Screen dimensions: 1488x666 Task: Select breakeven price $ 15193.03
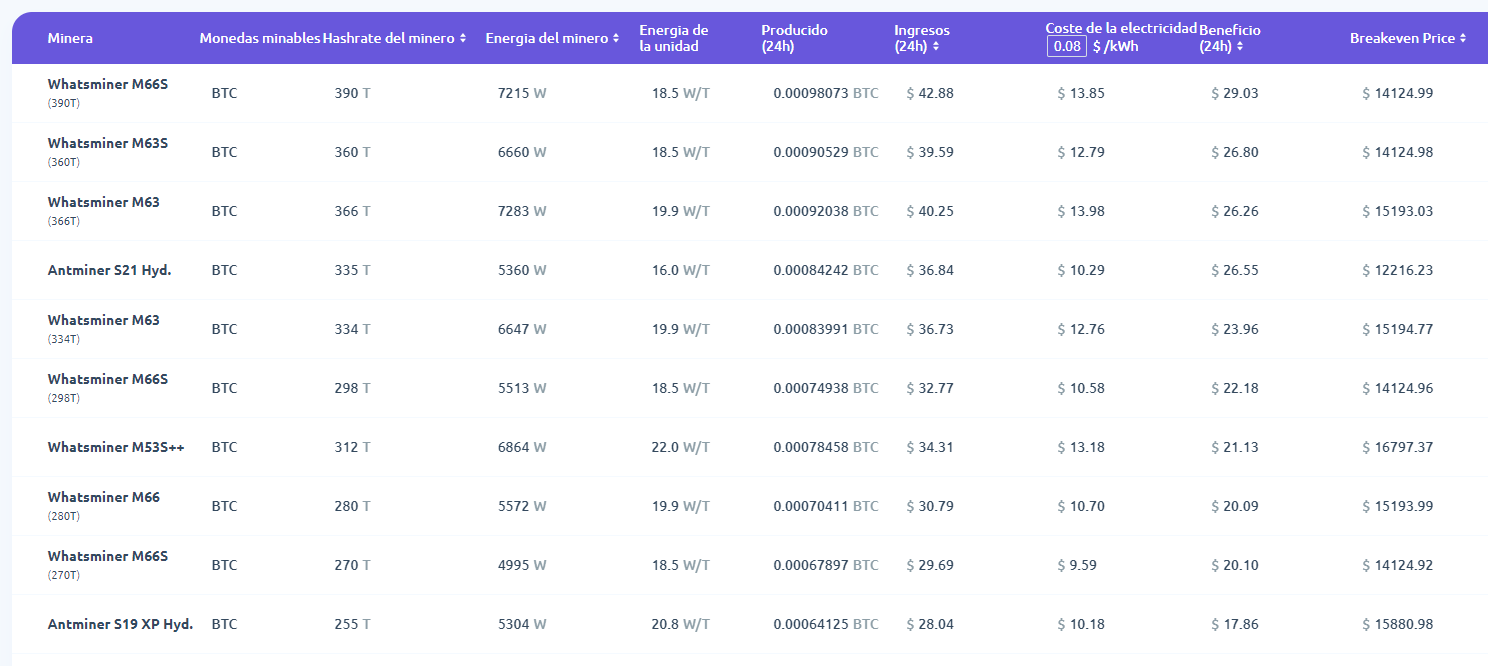coord(1398,211)
